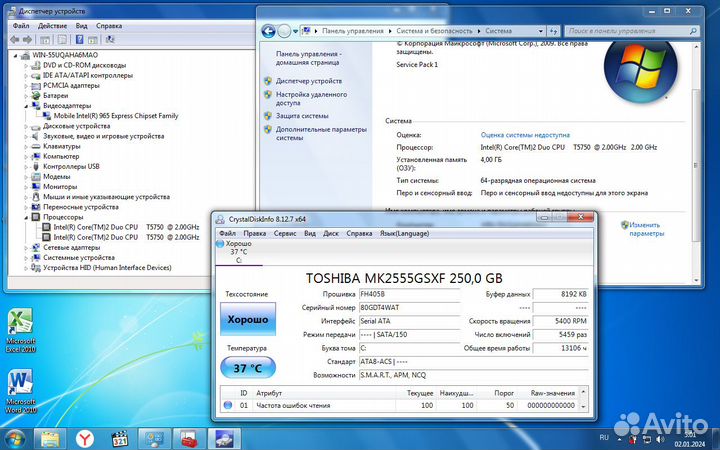Click the Изменить параметры link
720x450 pixels.
coord(646,229)
